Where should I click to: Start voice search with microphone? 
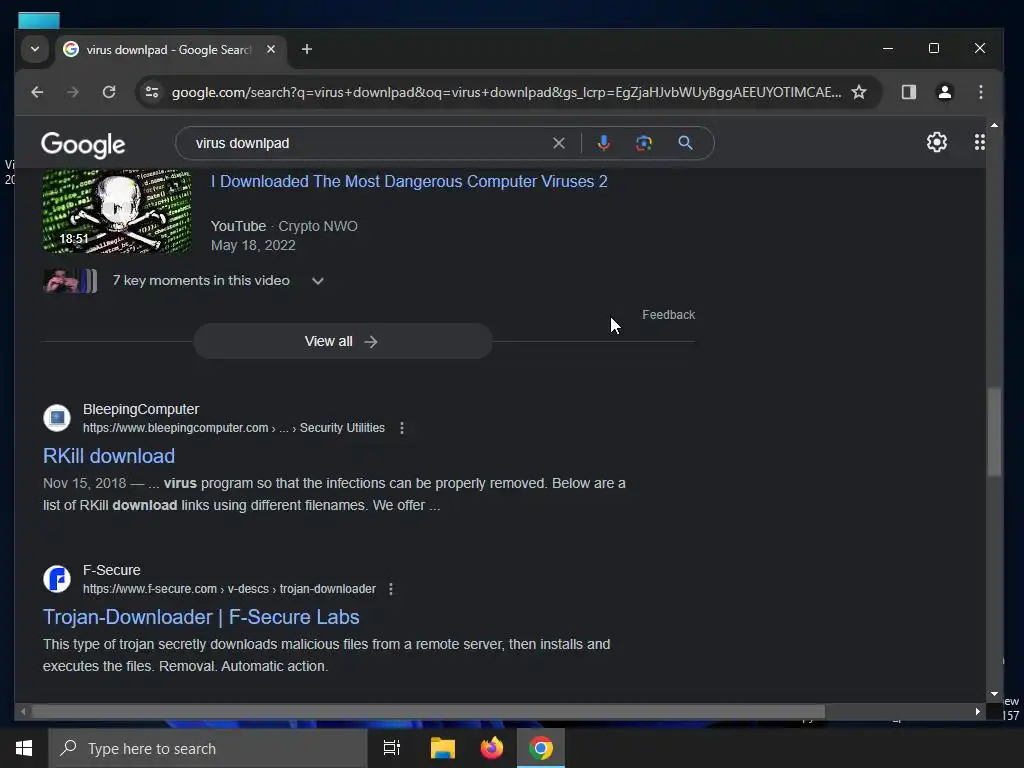(x=603, y=143)
